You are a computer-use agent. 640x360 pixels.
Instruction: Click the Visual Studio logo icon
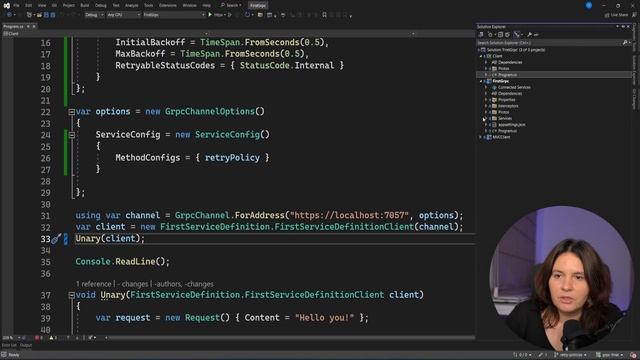point(6,5)
